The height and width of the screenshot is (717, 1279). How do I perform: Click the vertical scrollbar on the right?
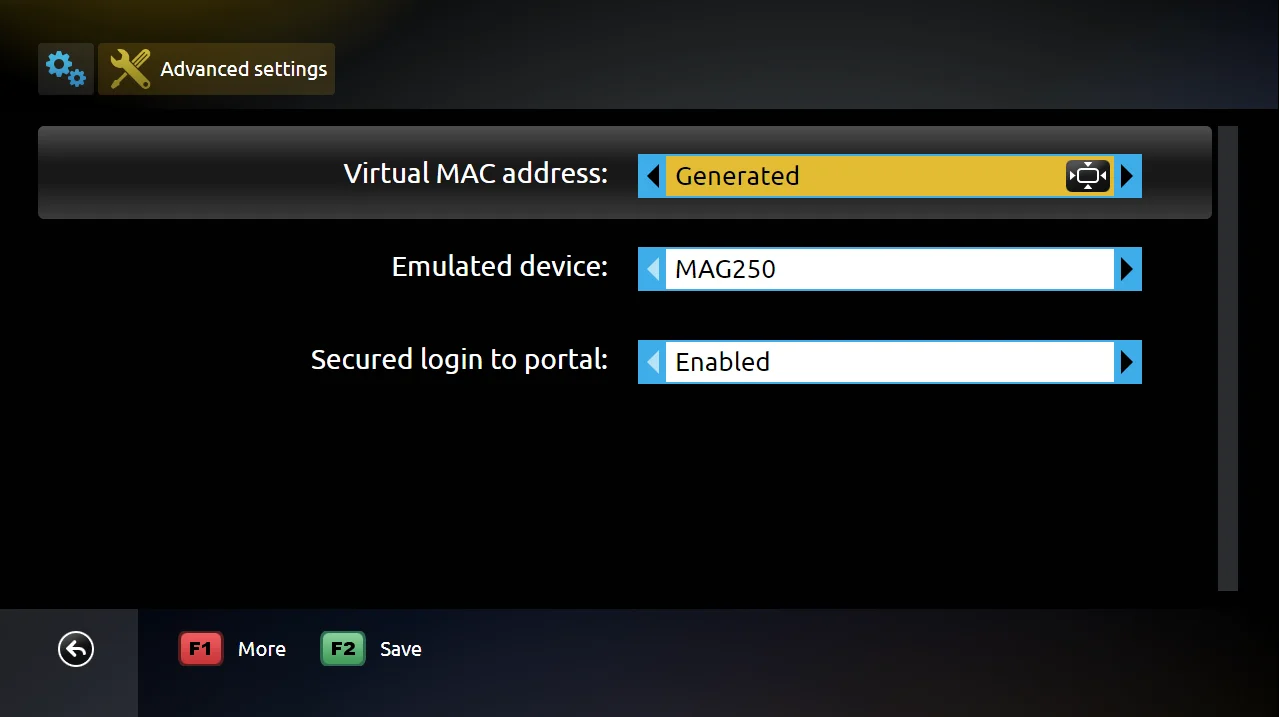pos(1228,358)
